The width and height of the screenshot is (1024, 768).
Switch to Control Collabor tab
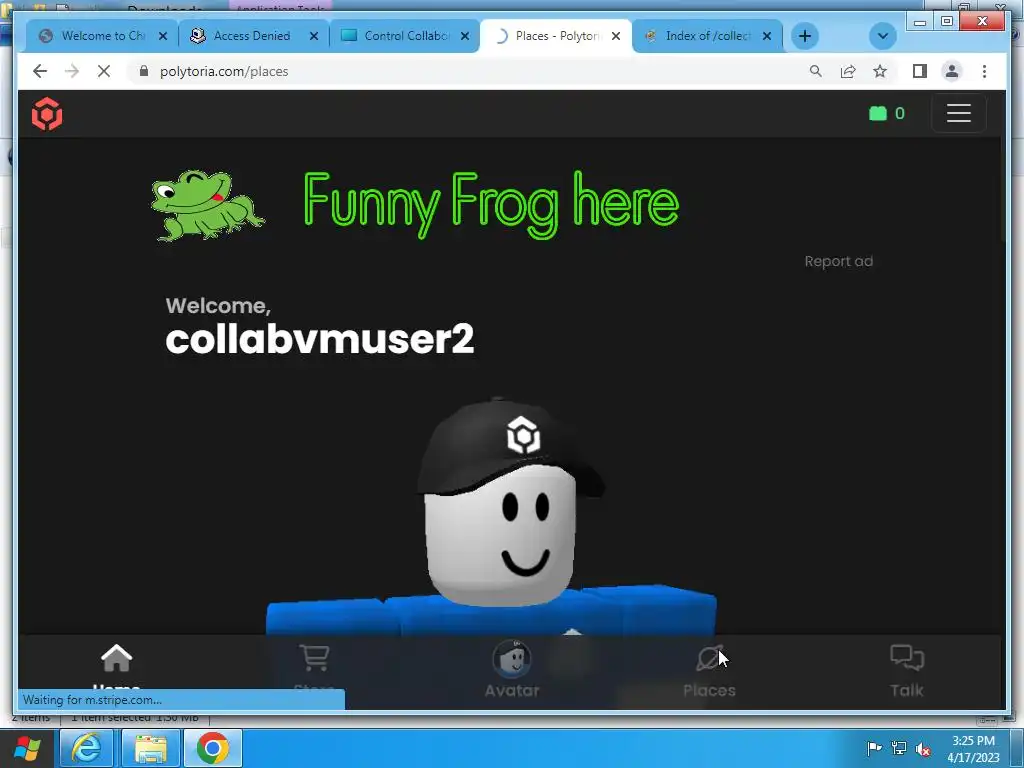[x=405, y=36]
